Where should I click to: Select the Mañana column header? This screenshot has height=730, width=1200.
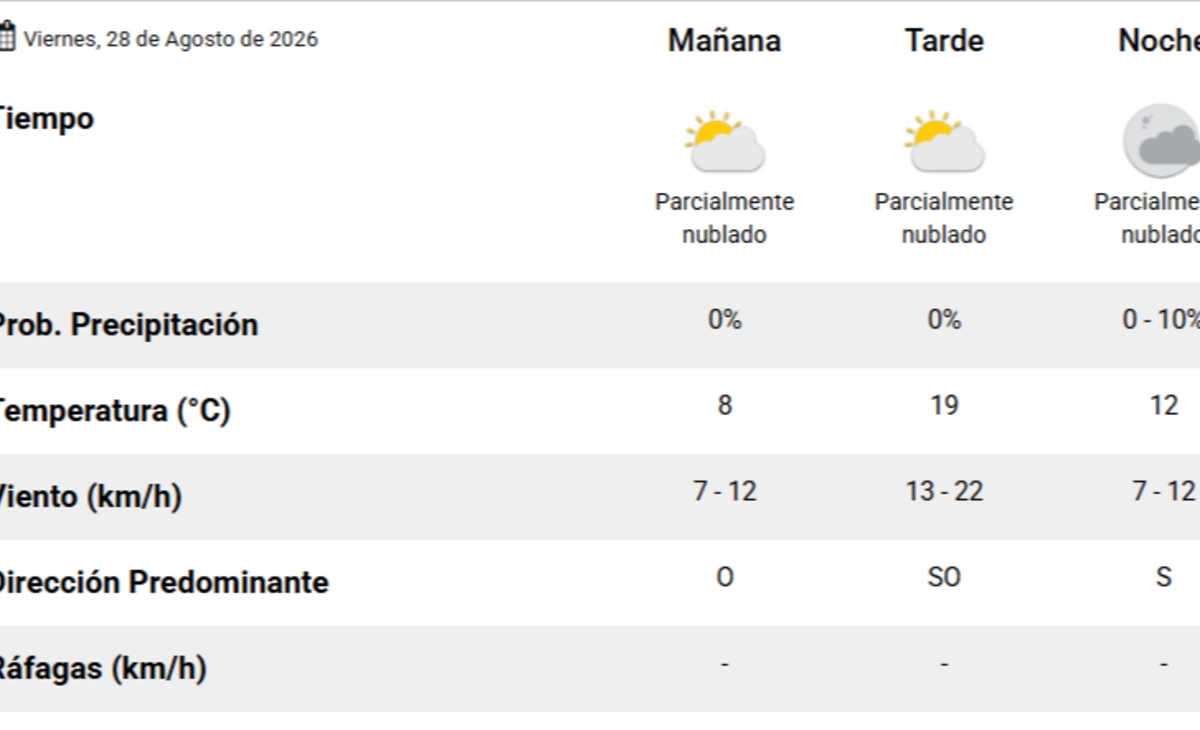[x=725, y=40]
